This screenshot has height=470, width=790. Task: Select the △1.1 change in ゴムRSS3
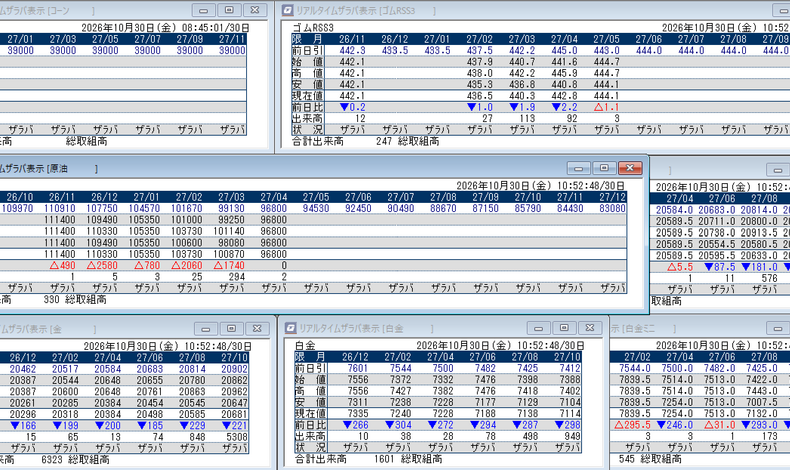point(606,107)
